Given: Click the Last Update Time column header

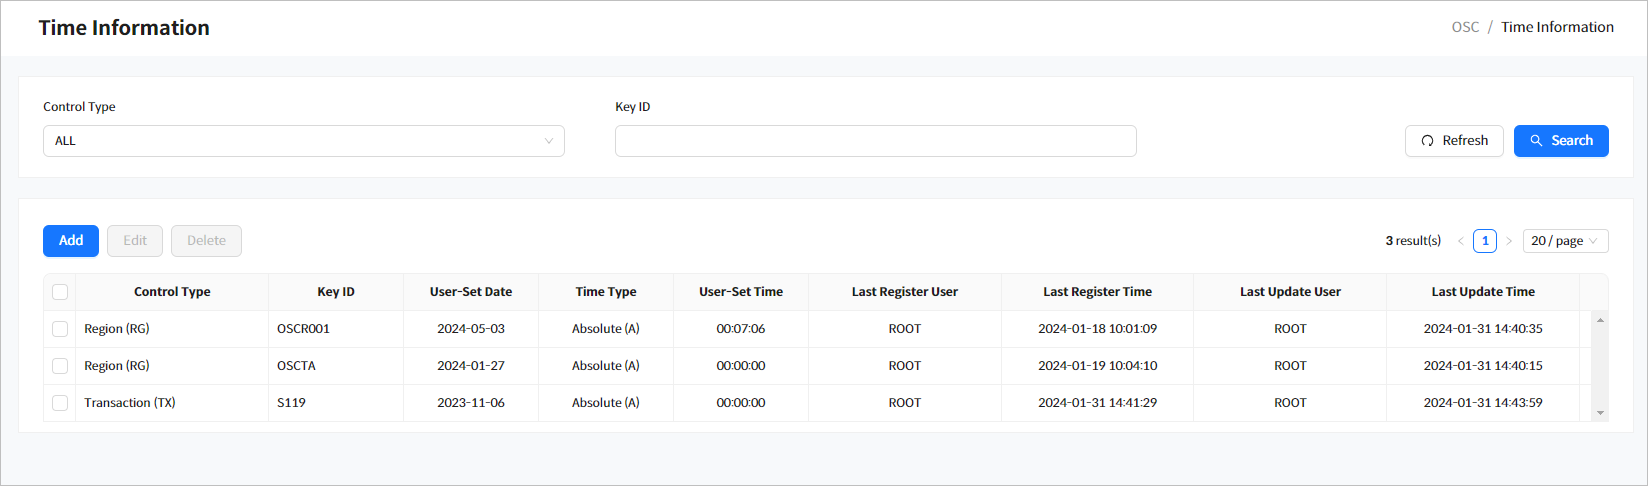Looking at the screenshot, I should (1482, 292).
